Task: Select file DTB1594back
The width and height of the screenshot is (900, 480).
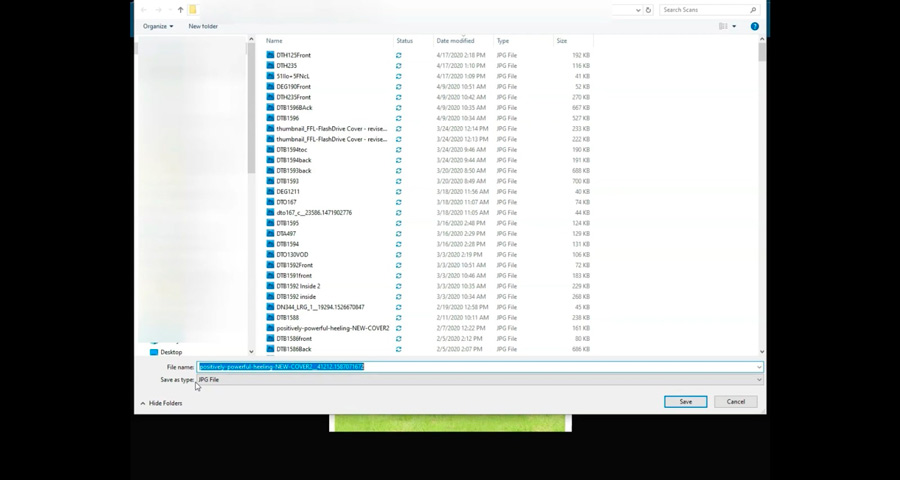Action: click(x=293, y=160)
